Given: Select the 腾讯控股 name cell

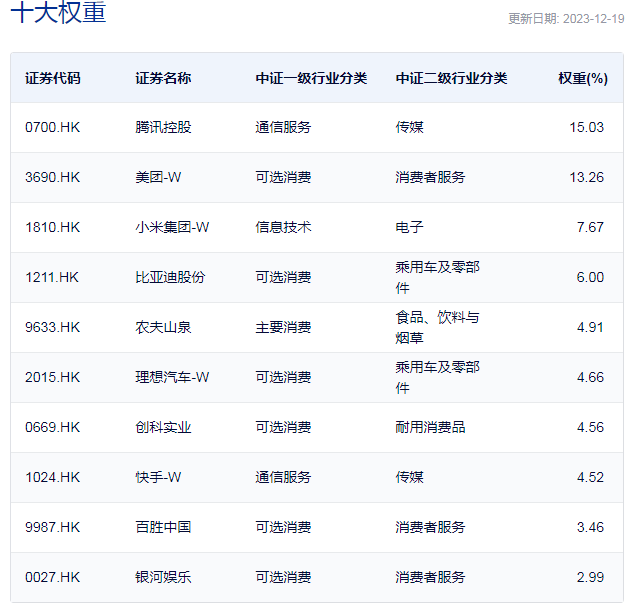Looking at the screenshot, I should pos(163,128).
